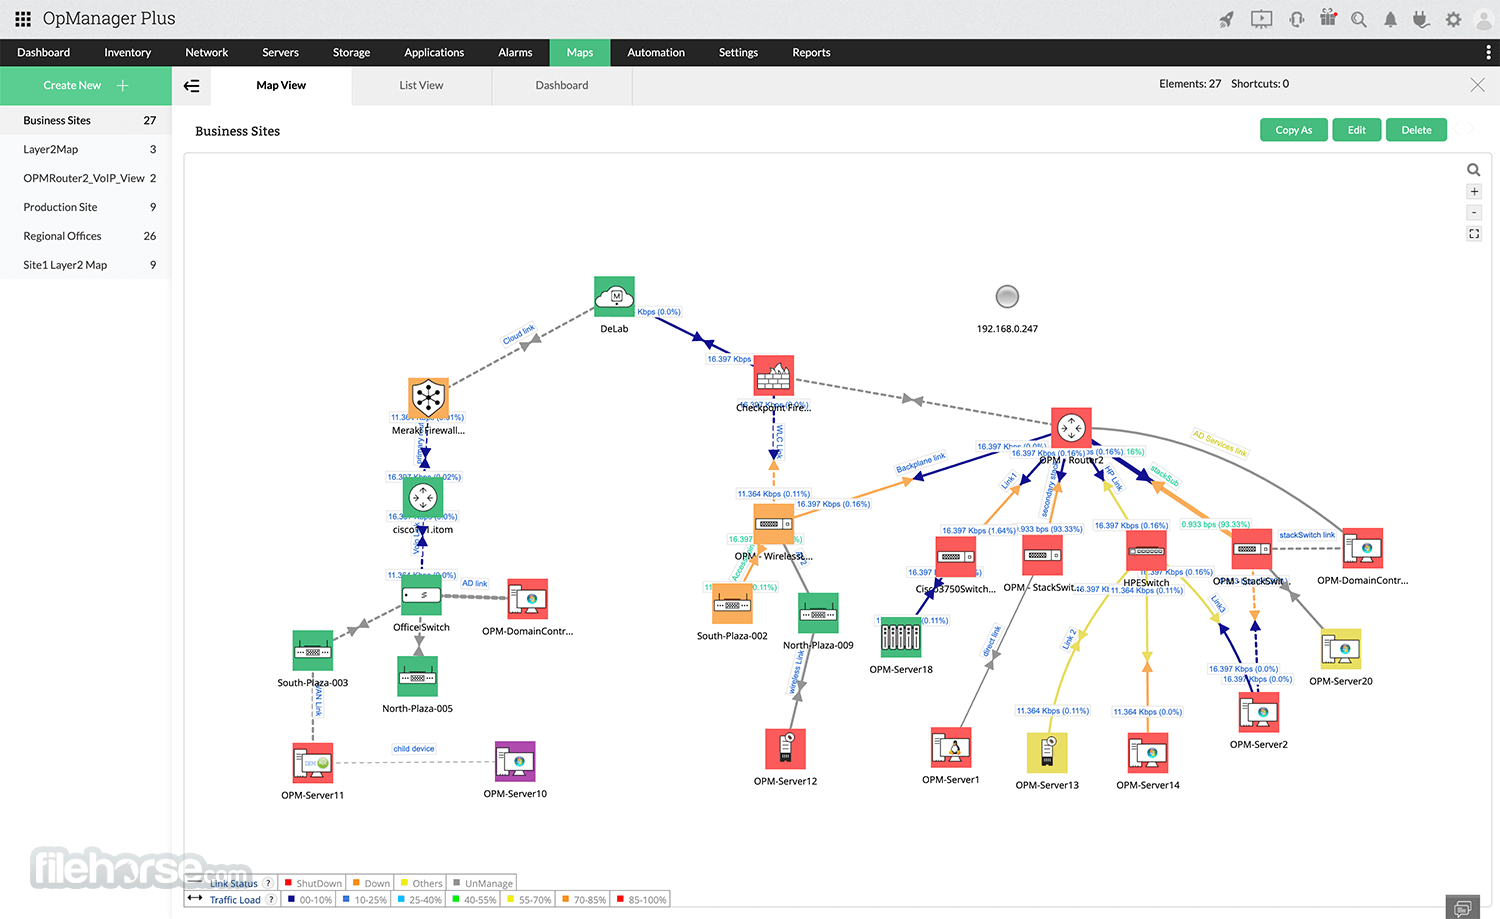Open the Alarms menu

(515, 53)
